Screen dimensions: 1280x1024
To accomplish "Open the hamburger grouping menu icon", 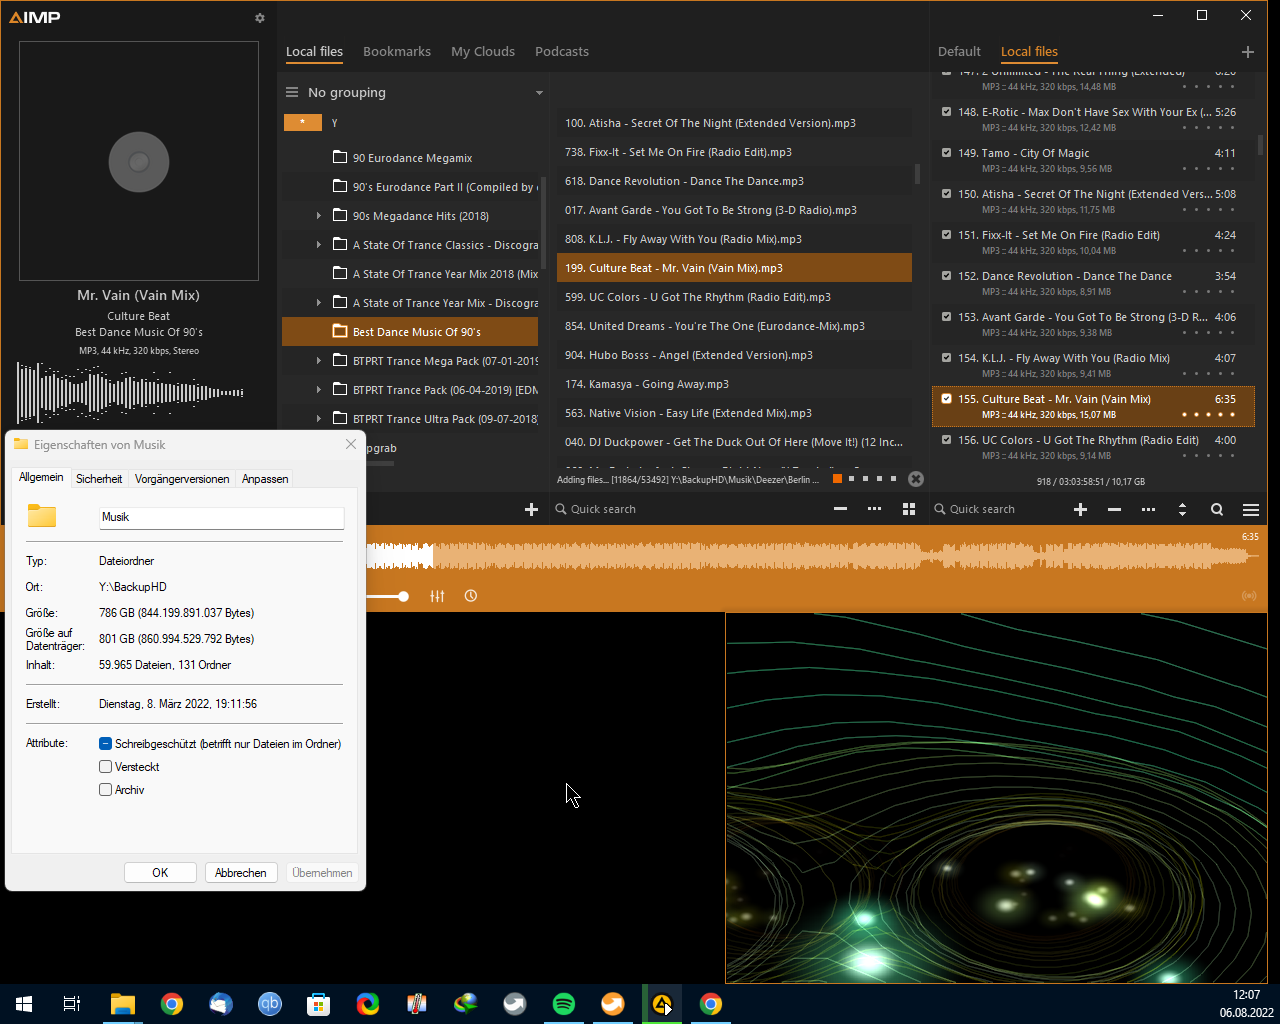I will coord(292,92).
